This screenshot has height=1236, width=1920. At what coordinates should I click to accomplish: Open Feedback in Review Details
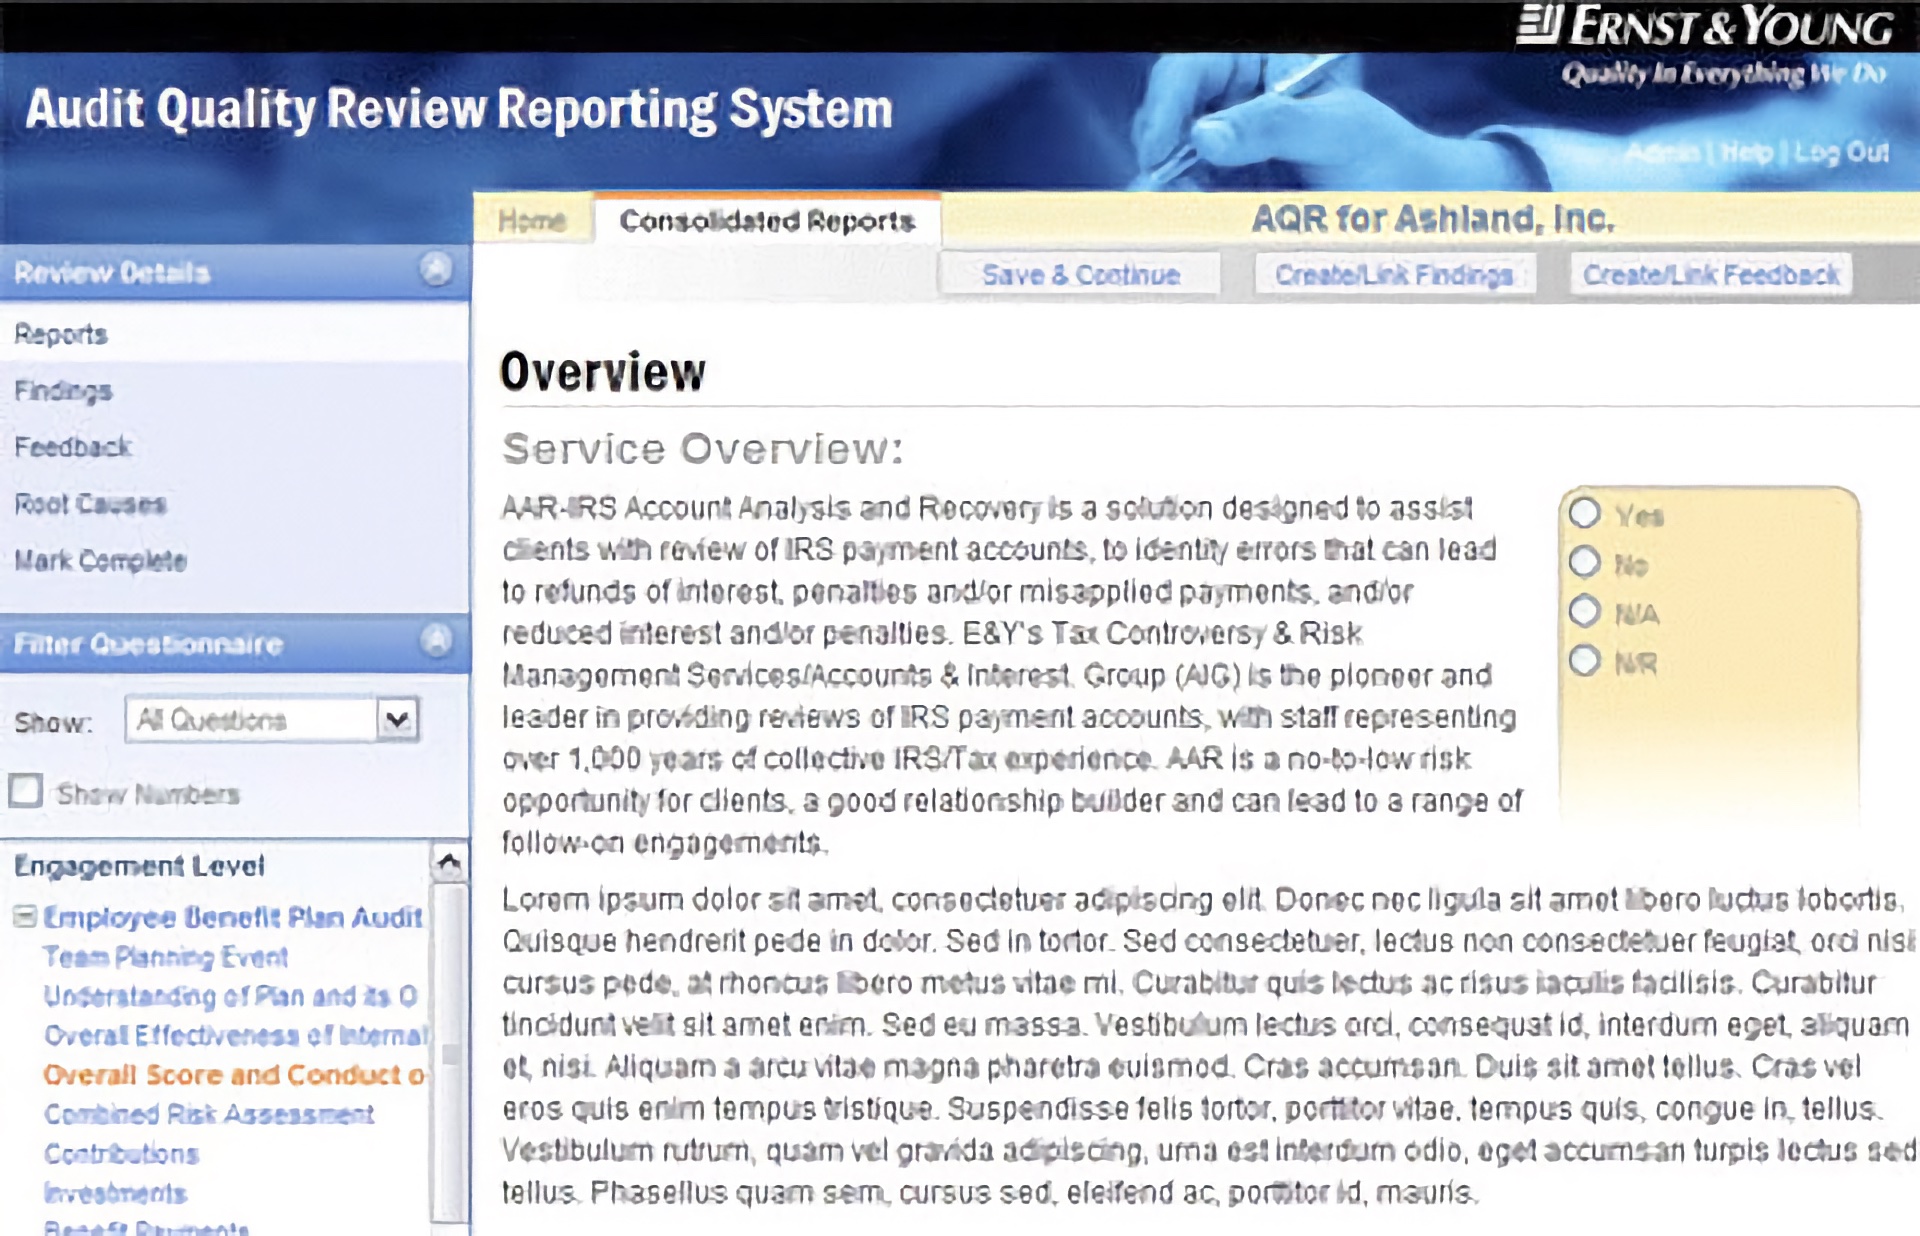coord(72,447)
